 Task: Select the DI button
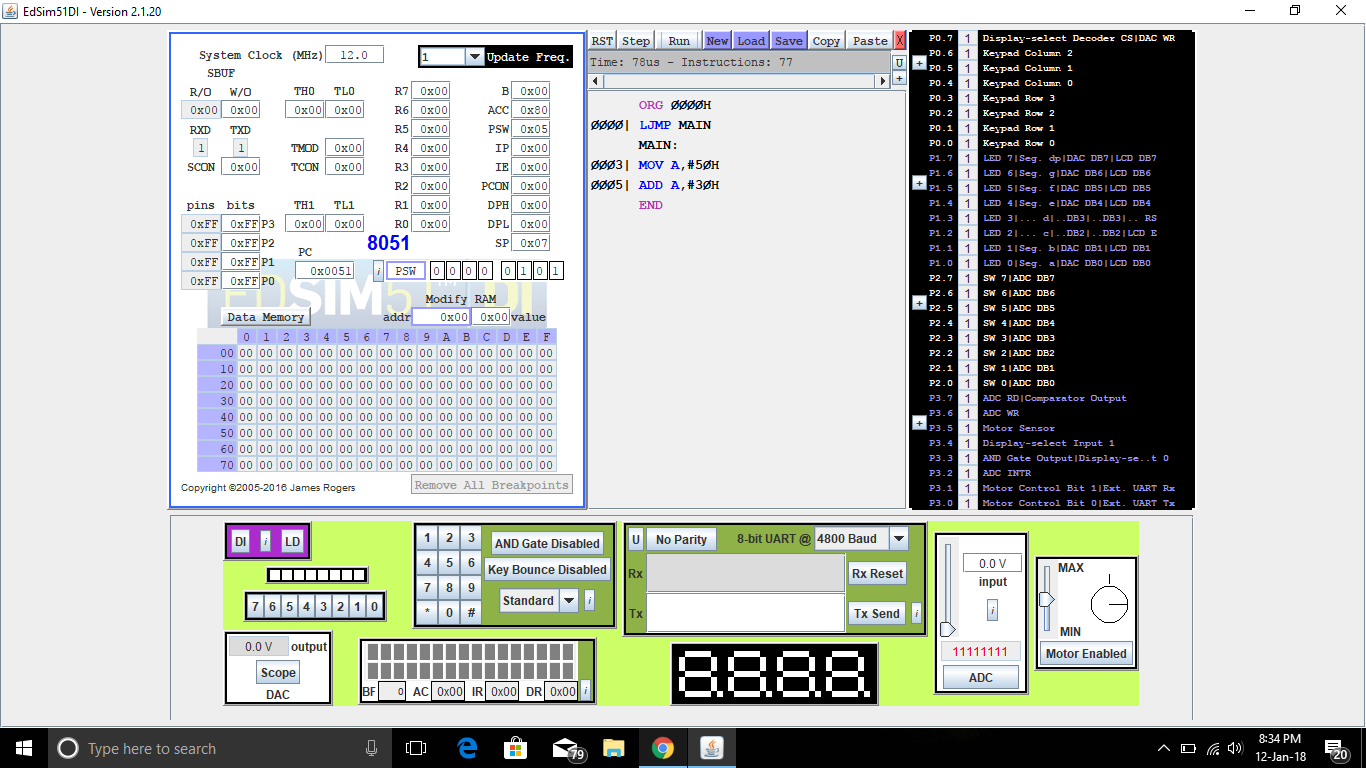(x=240, y=541)
